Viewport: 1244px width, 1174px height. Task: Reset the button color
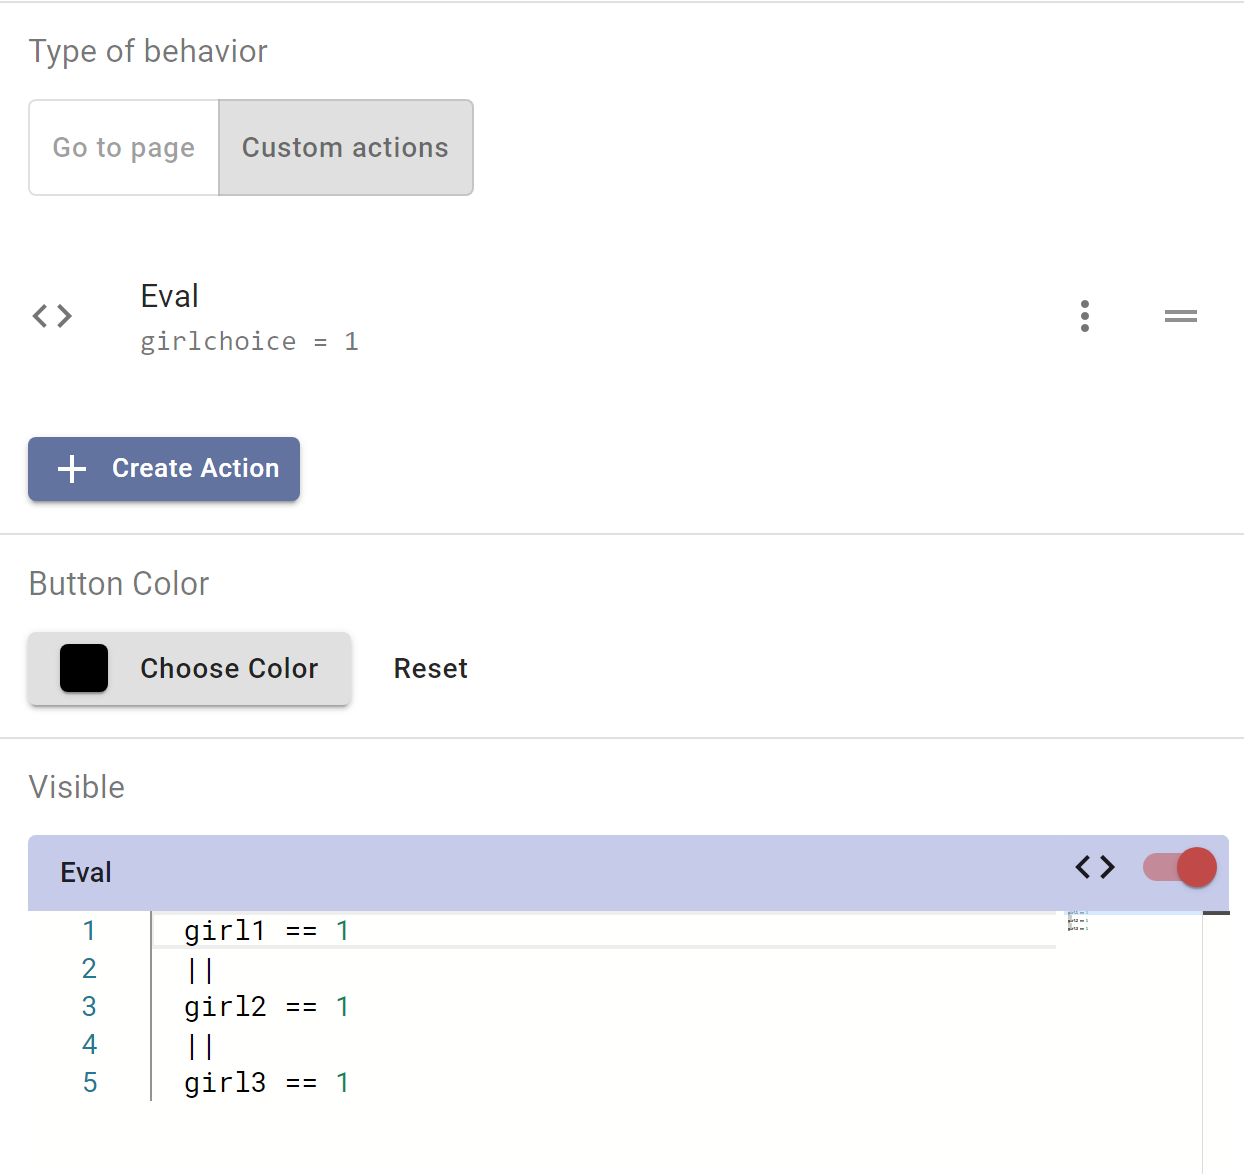(431, 668)
